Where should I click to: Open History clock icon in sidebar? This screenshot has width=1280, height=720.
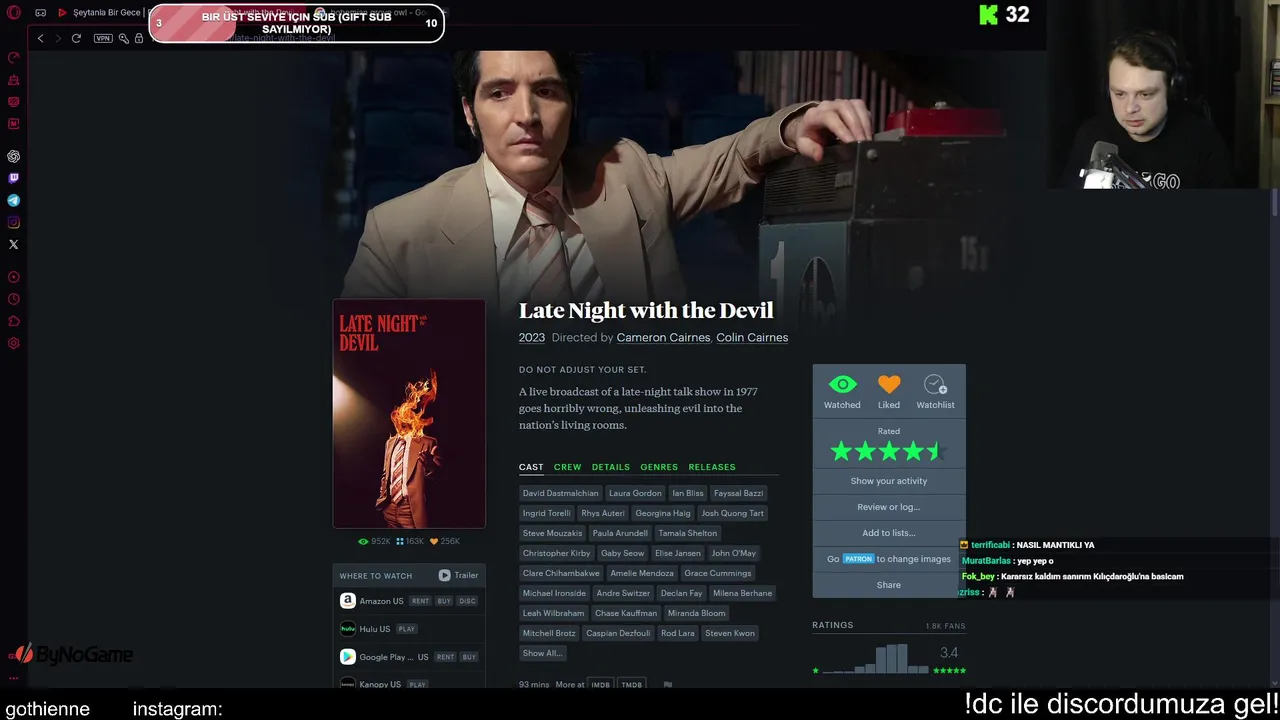click(14, 300)
